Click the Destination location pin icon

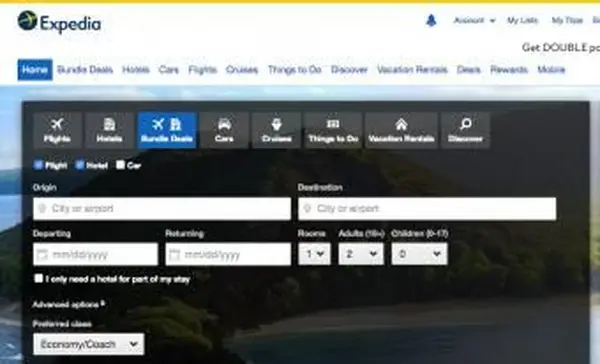click(307, 208)
